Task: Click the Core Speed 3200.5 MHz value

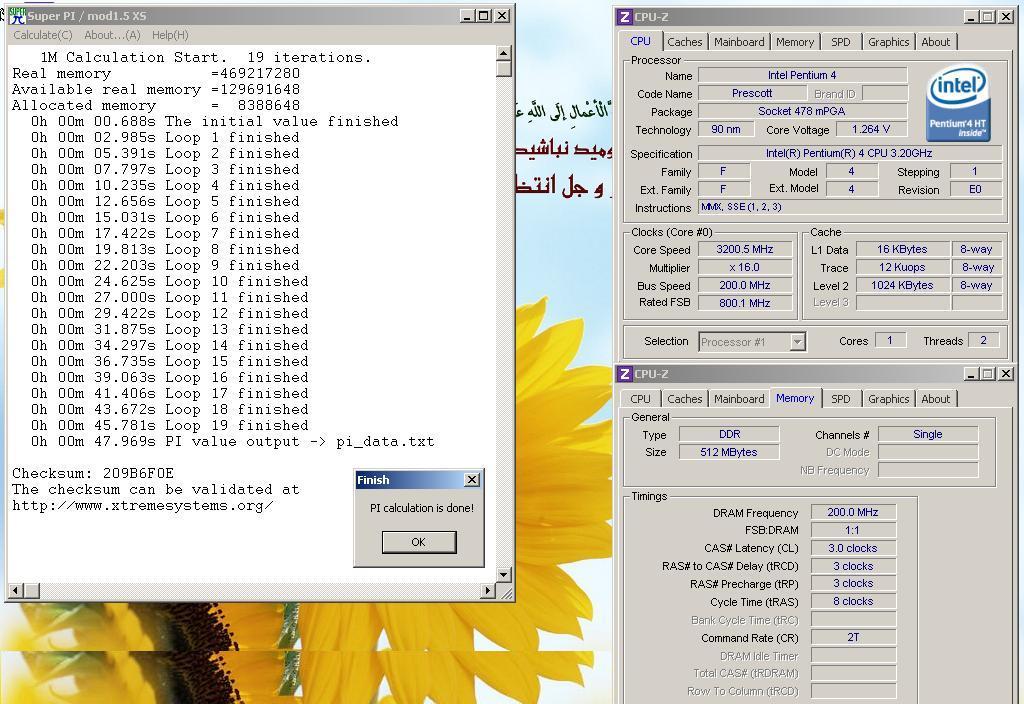Action: [x=745, y=249]
